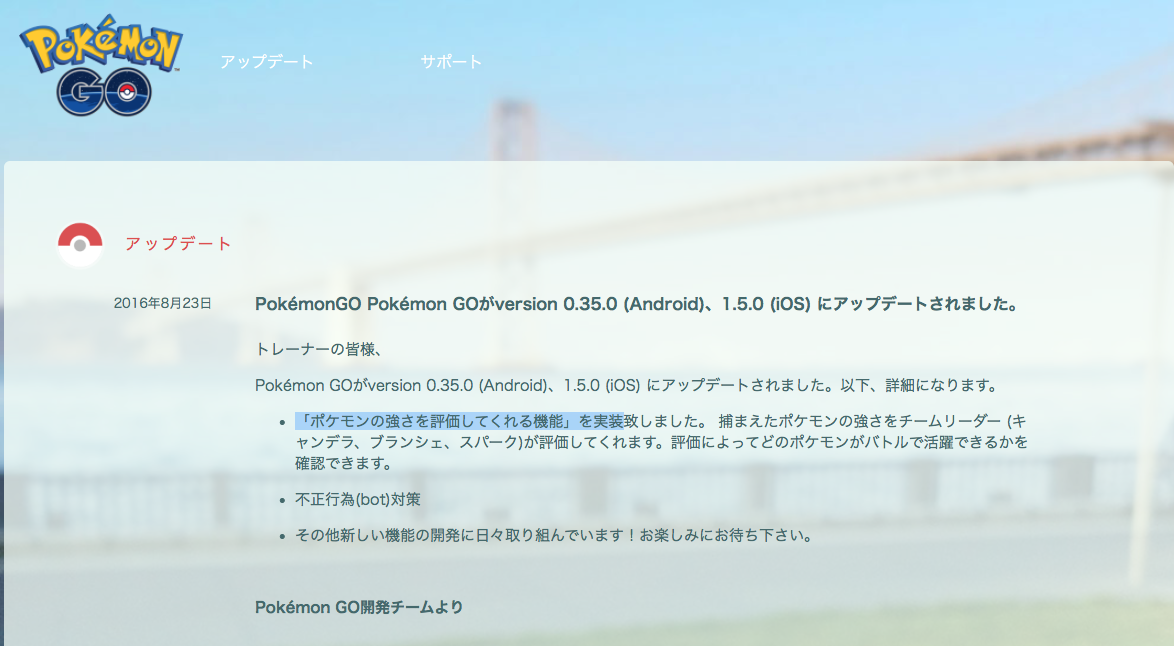Select the red Poké Ball section icon
The width and height of the screenshot is (1174, 646).
[x=80, y=245]
